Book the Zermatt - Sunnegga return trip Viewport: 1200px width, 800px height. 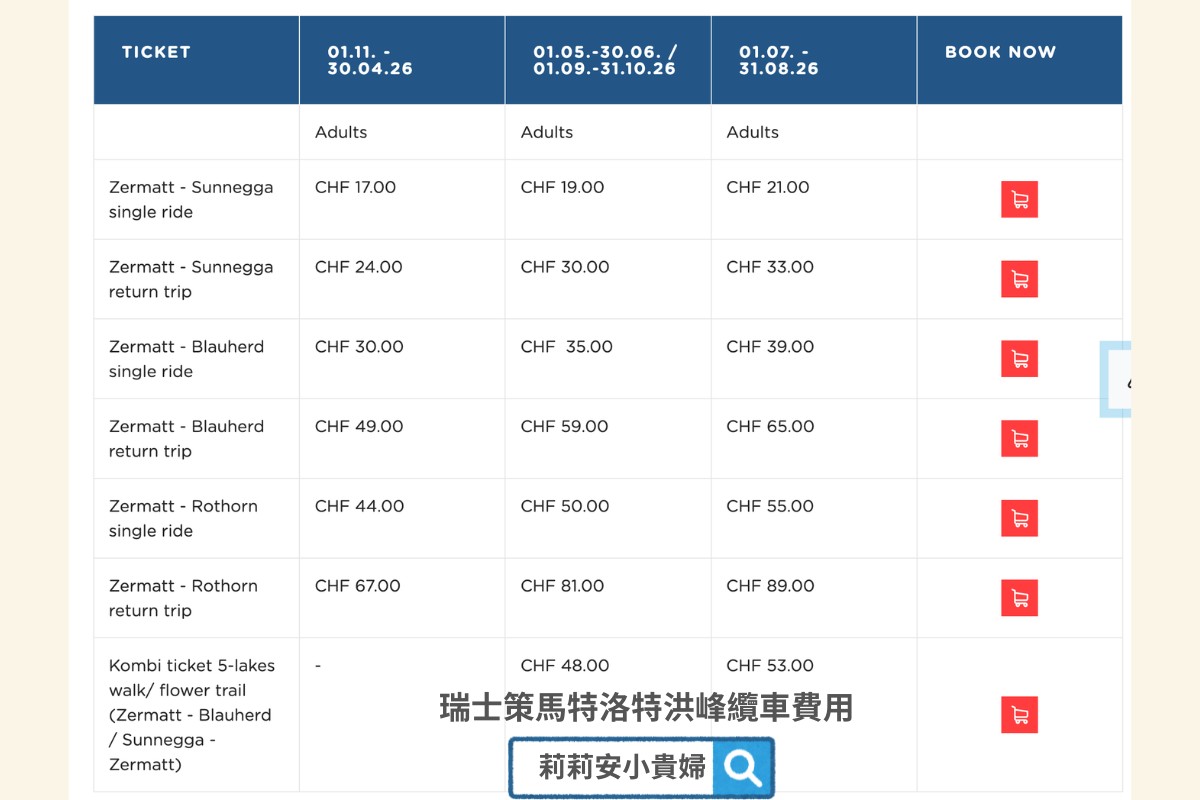[1019, 279]
